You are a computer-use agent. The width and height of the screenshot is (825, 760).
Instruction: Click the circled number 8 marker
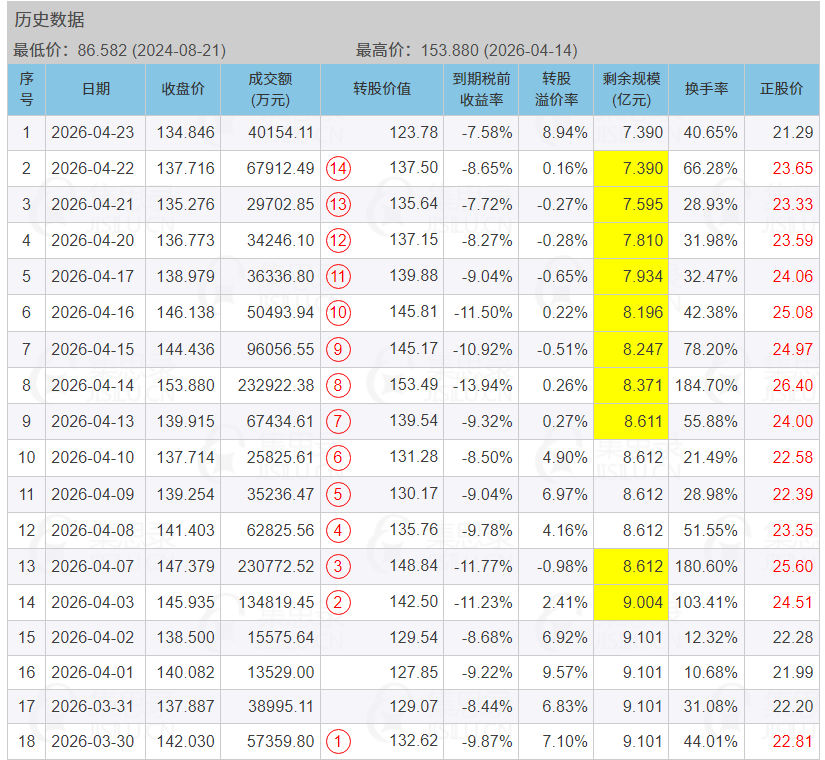point(338,385)
